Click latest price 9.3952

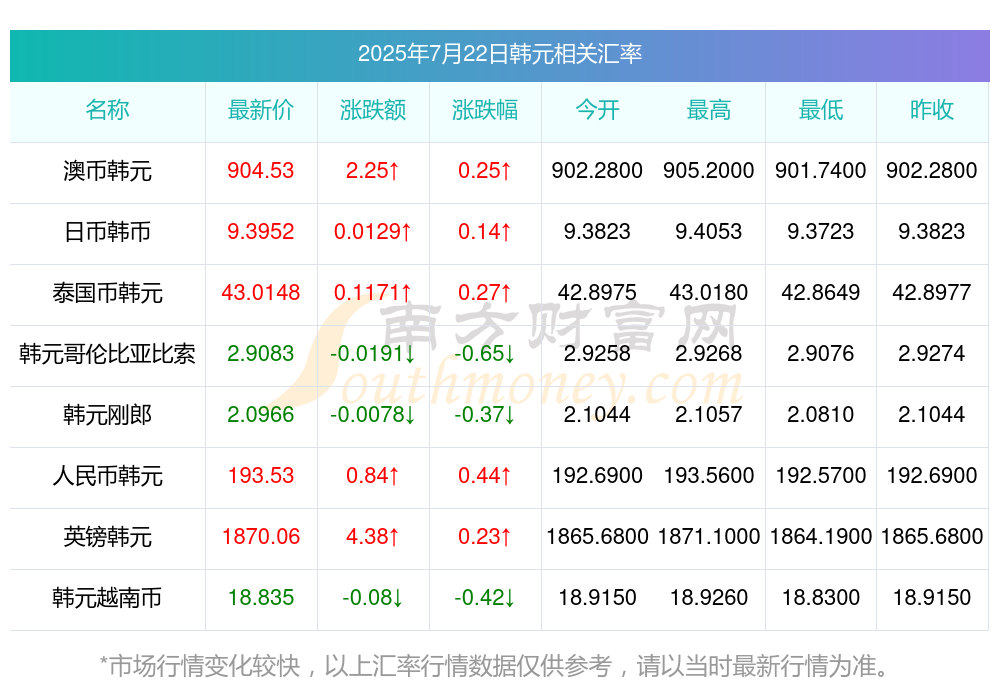261,231
